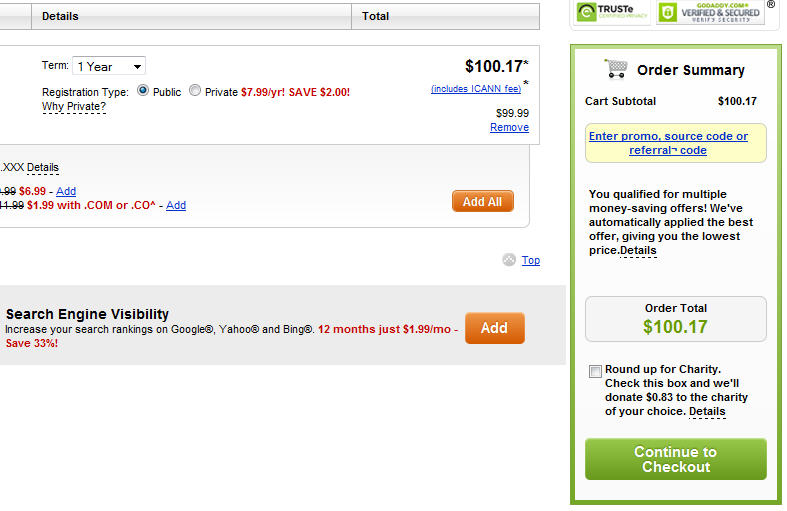The width and height of the screenshot is (787, 511).
Task: Add the $6.99 offer to the order
Action: tap(66, 191)
